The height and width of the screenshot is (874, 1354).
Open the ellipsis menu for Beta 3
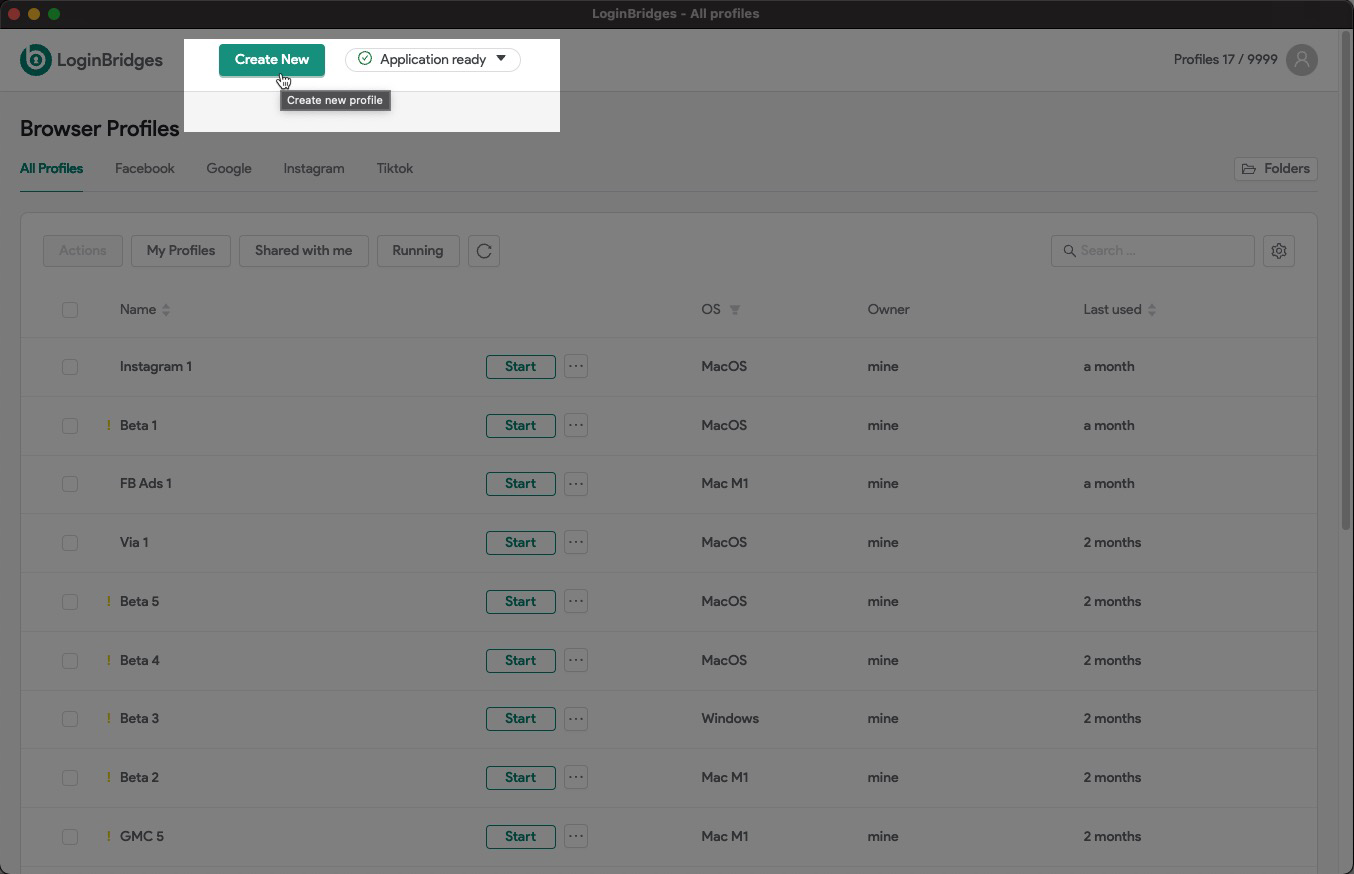pyautogui.click(x=576, y=718)
